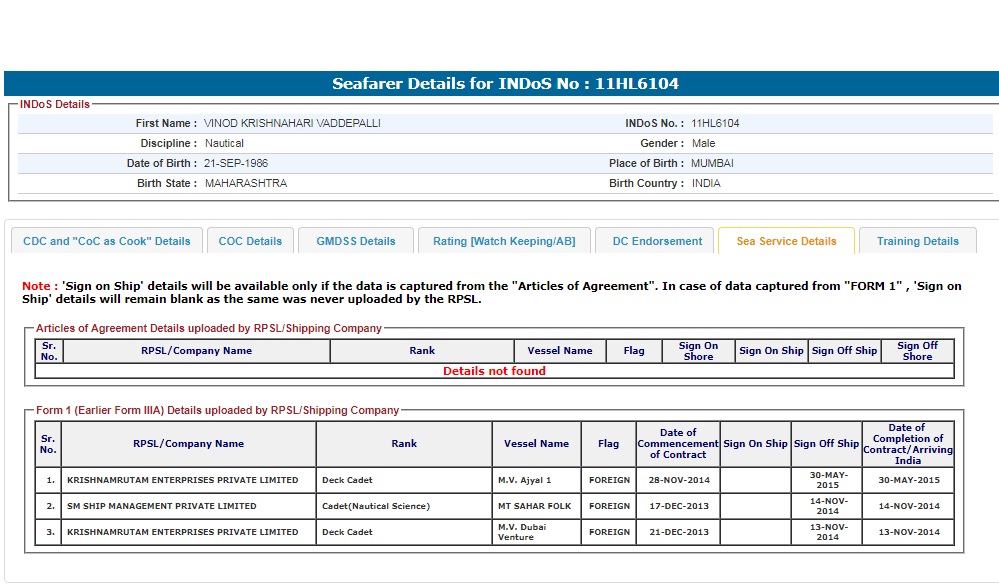Select the SM SHIP MANAGEMENT PRIVATE LIMITED cell
Screen dimensions: 999x584
pyautogui.click(x=162, y=506)
